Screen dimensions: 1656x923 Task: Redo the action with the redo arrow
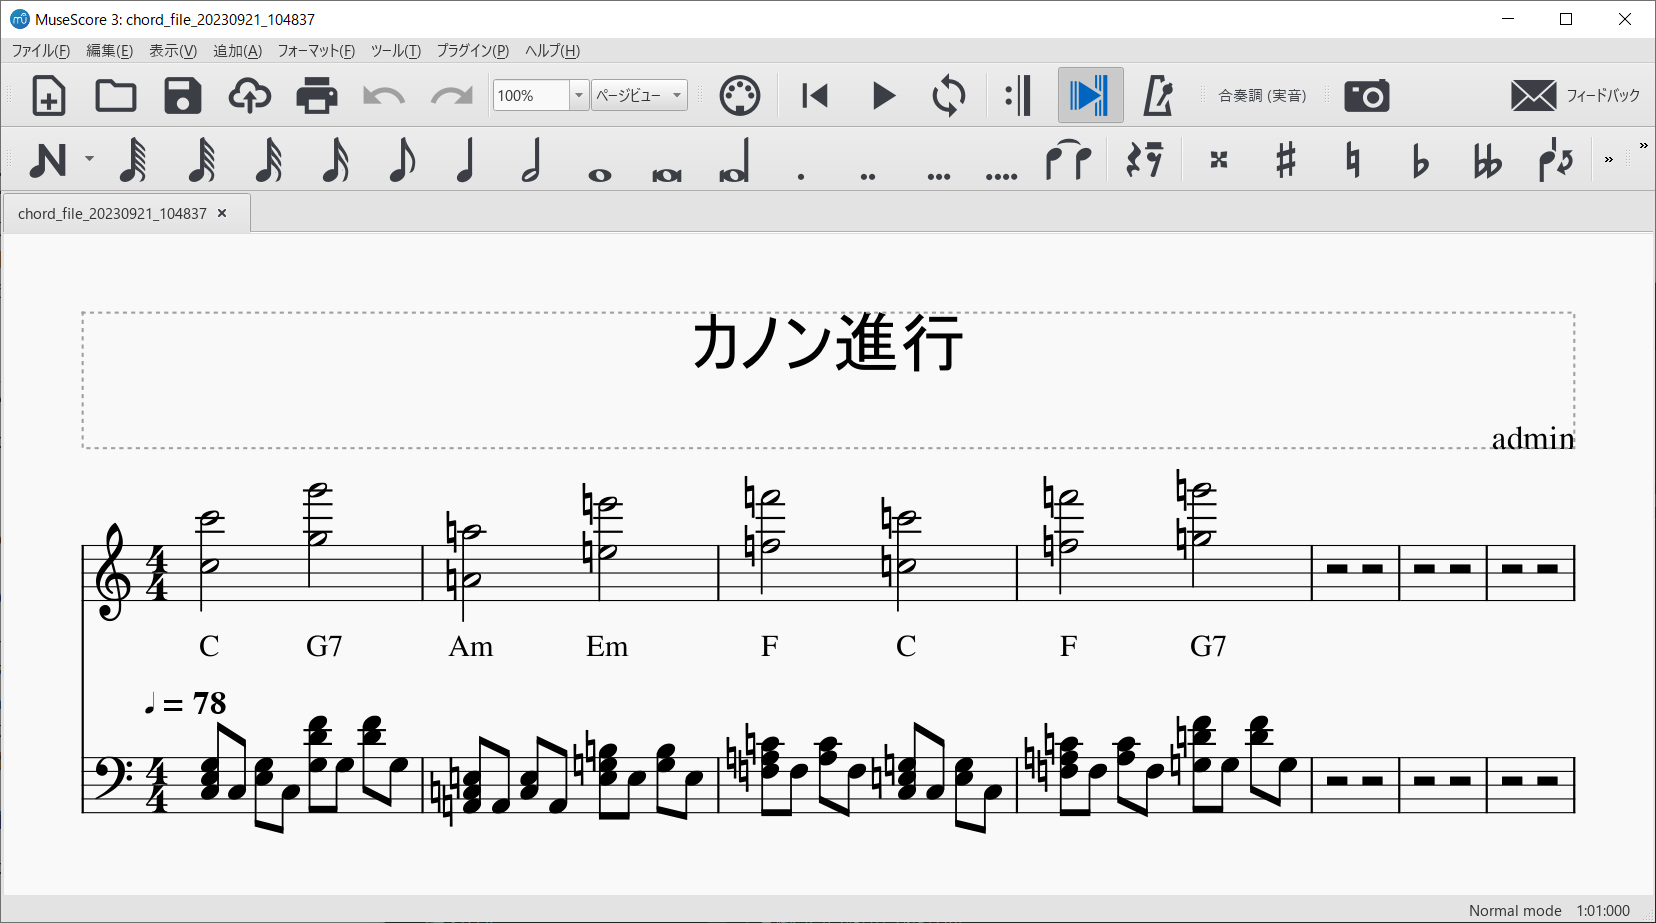451,96
